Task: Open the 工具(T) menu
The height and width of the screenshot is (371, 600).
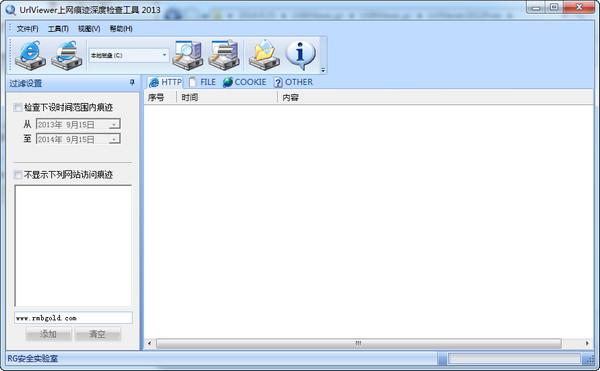Action: pos(58,29)
